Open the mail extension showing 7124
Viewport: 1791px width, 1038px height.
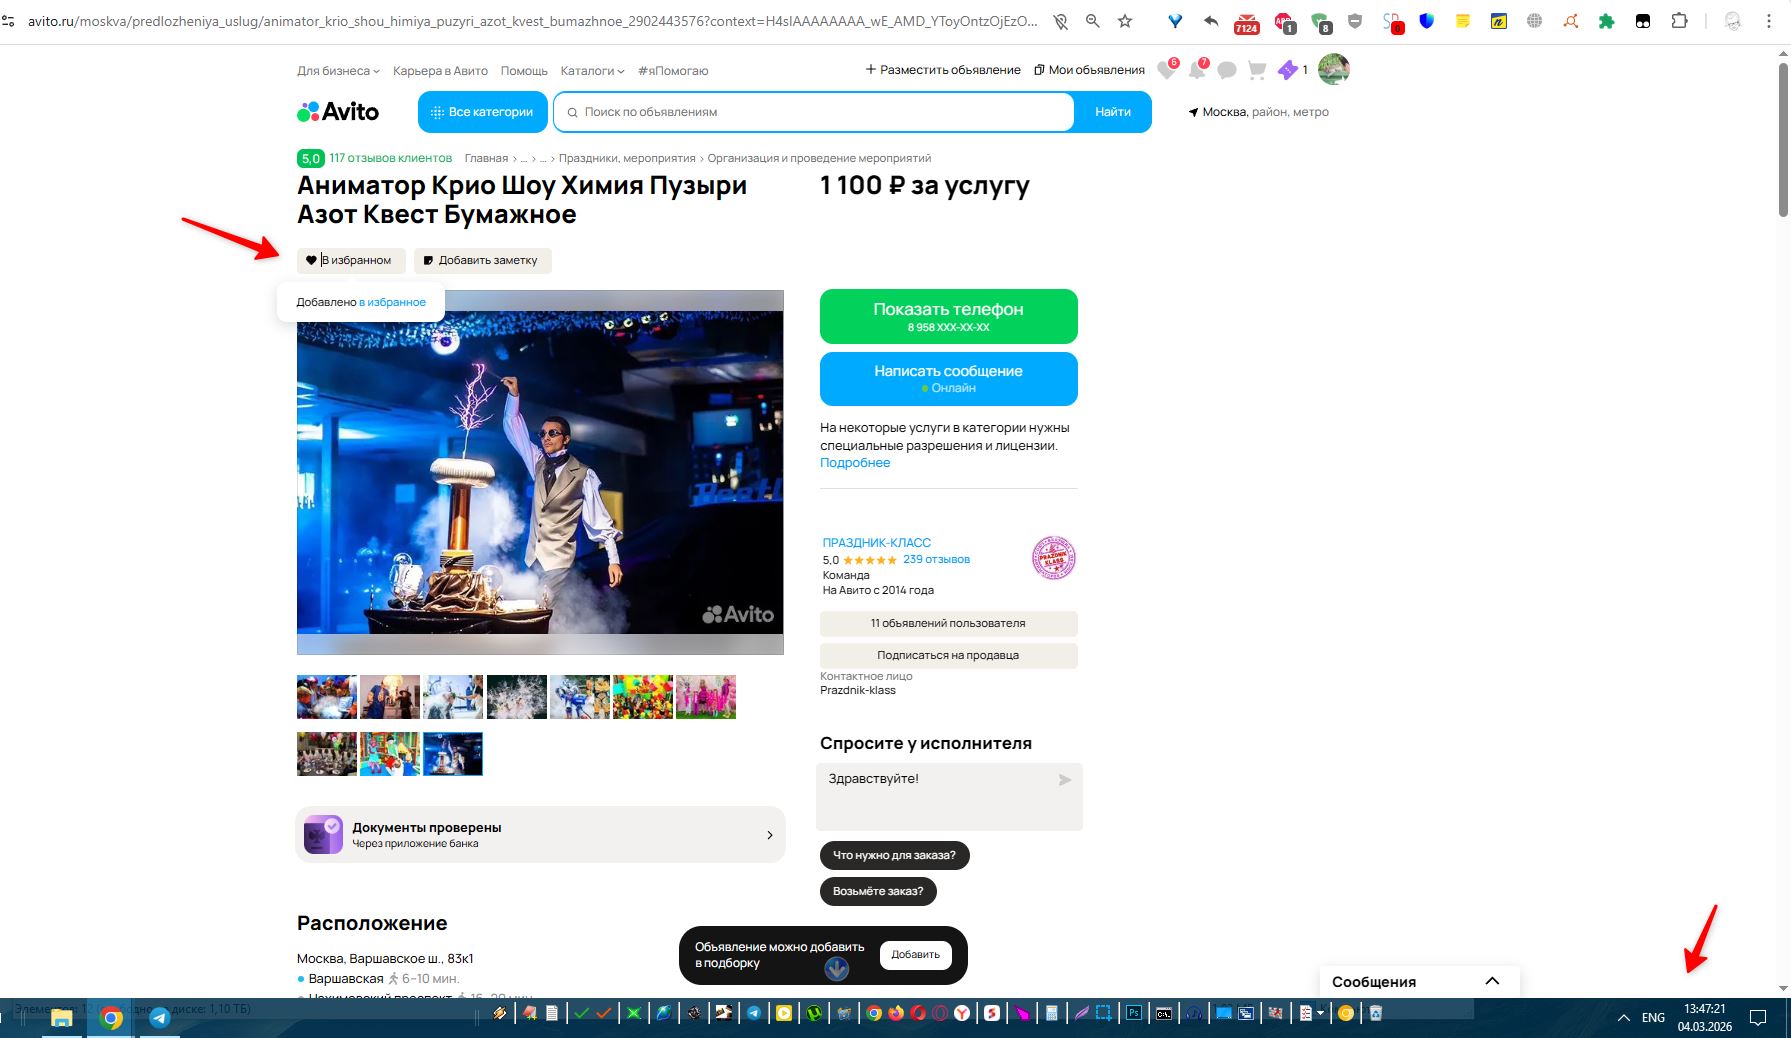point(1246,22)
